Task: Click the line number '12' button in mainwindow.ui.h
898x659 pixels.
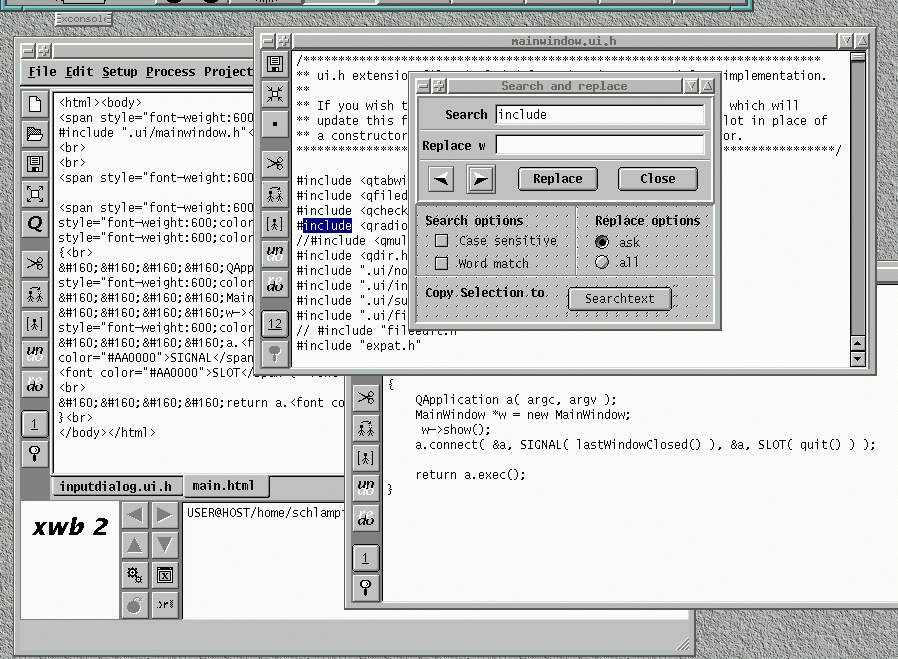Action: pos(275,324)
